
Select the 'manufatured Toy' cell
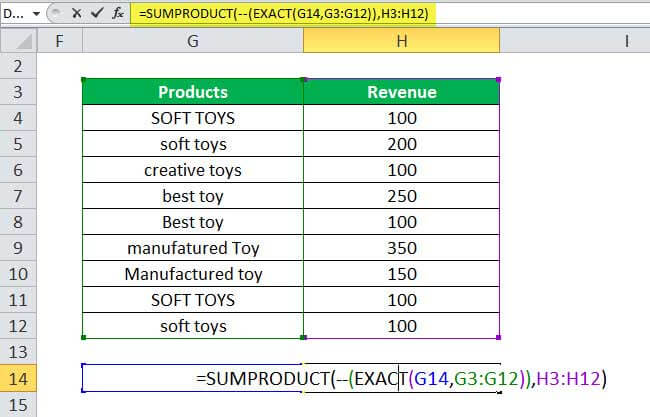pyautogui.click(x=192, y=248)
